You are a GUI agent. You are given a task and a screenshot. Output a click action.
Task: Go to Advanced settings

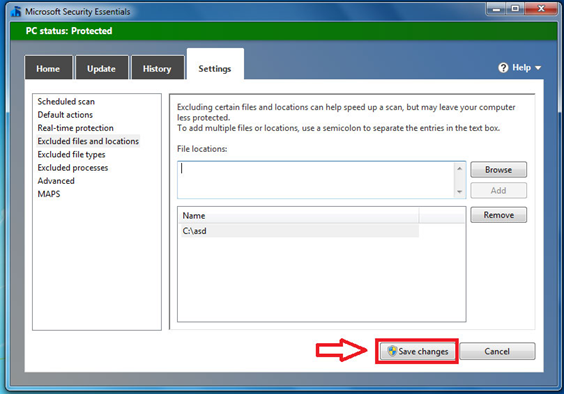point(56,181)
